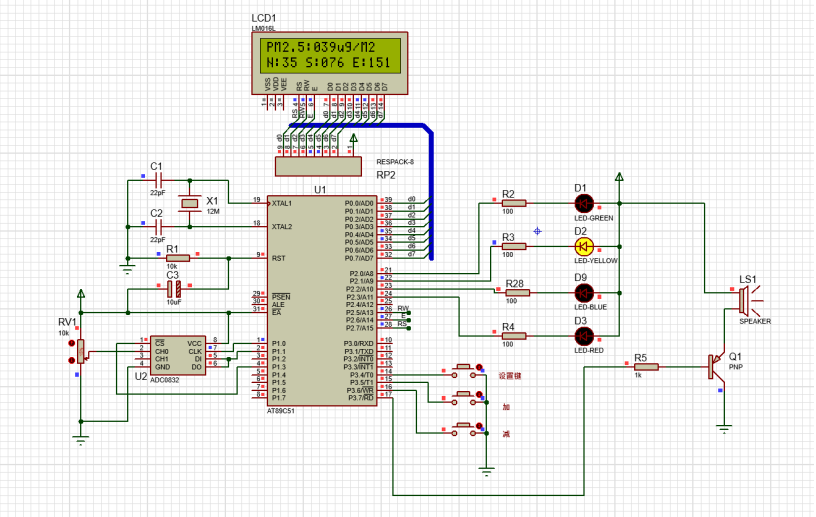Select the lit D2 yellow LED
Screen dimensions: 816x517
[584, 247]
